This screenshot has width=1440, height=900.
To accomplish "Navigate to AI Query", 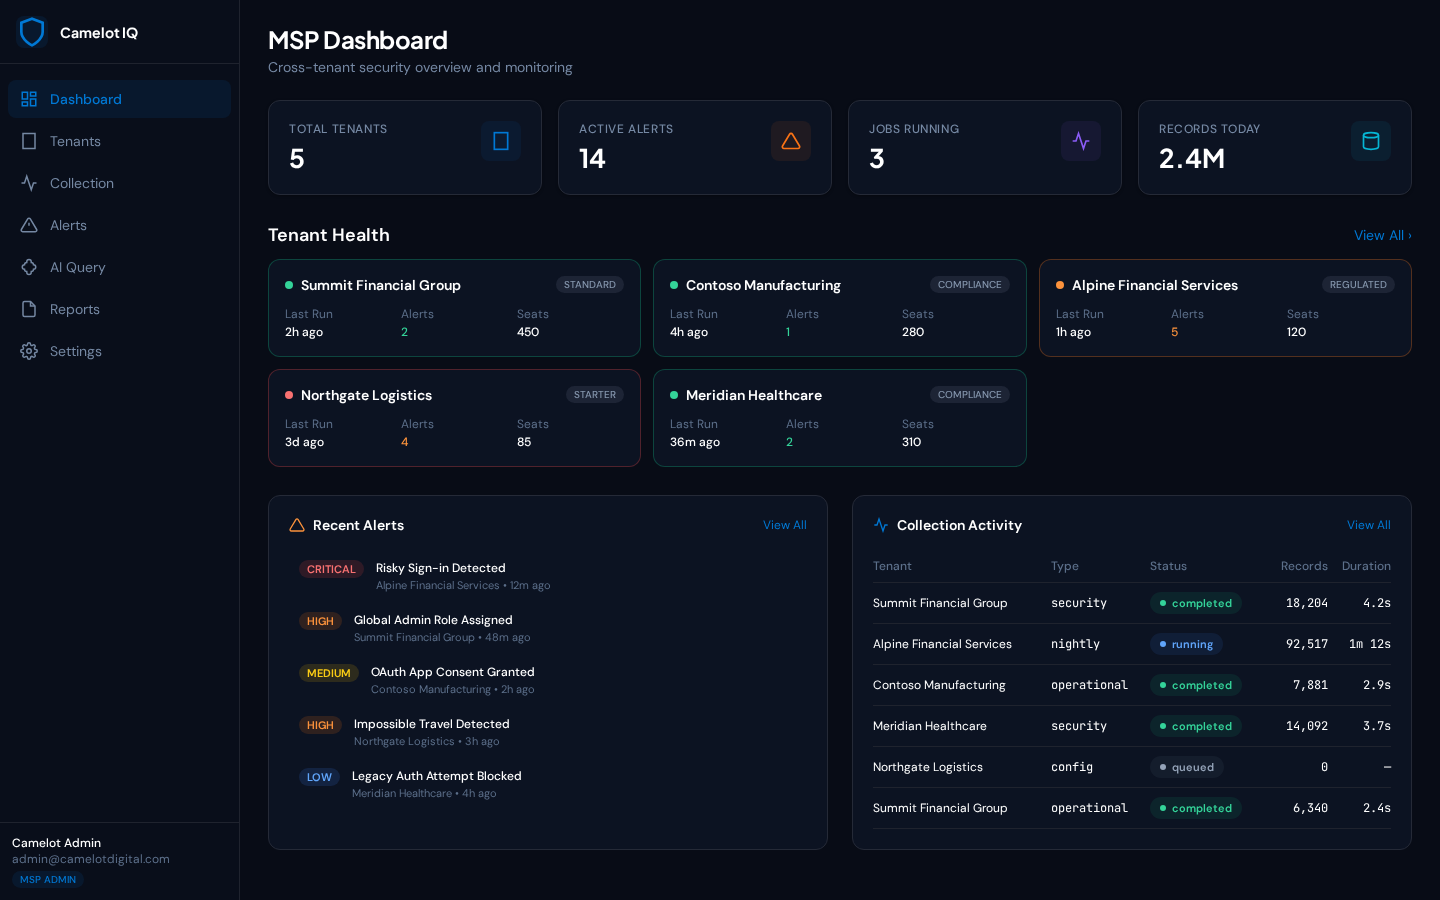I will 119,267.
